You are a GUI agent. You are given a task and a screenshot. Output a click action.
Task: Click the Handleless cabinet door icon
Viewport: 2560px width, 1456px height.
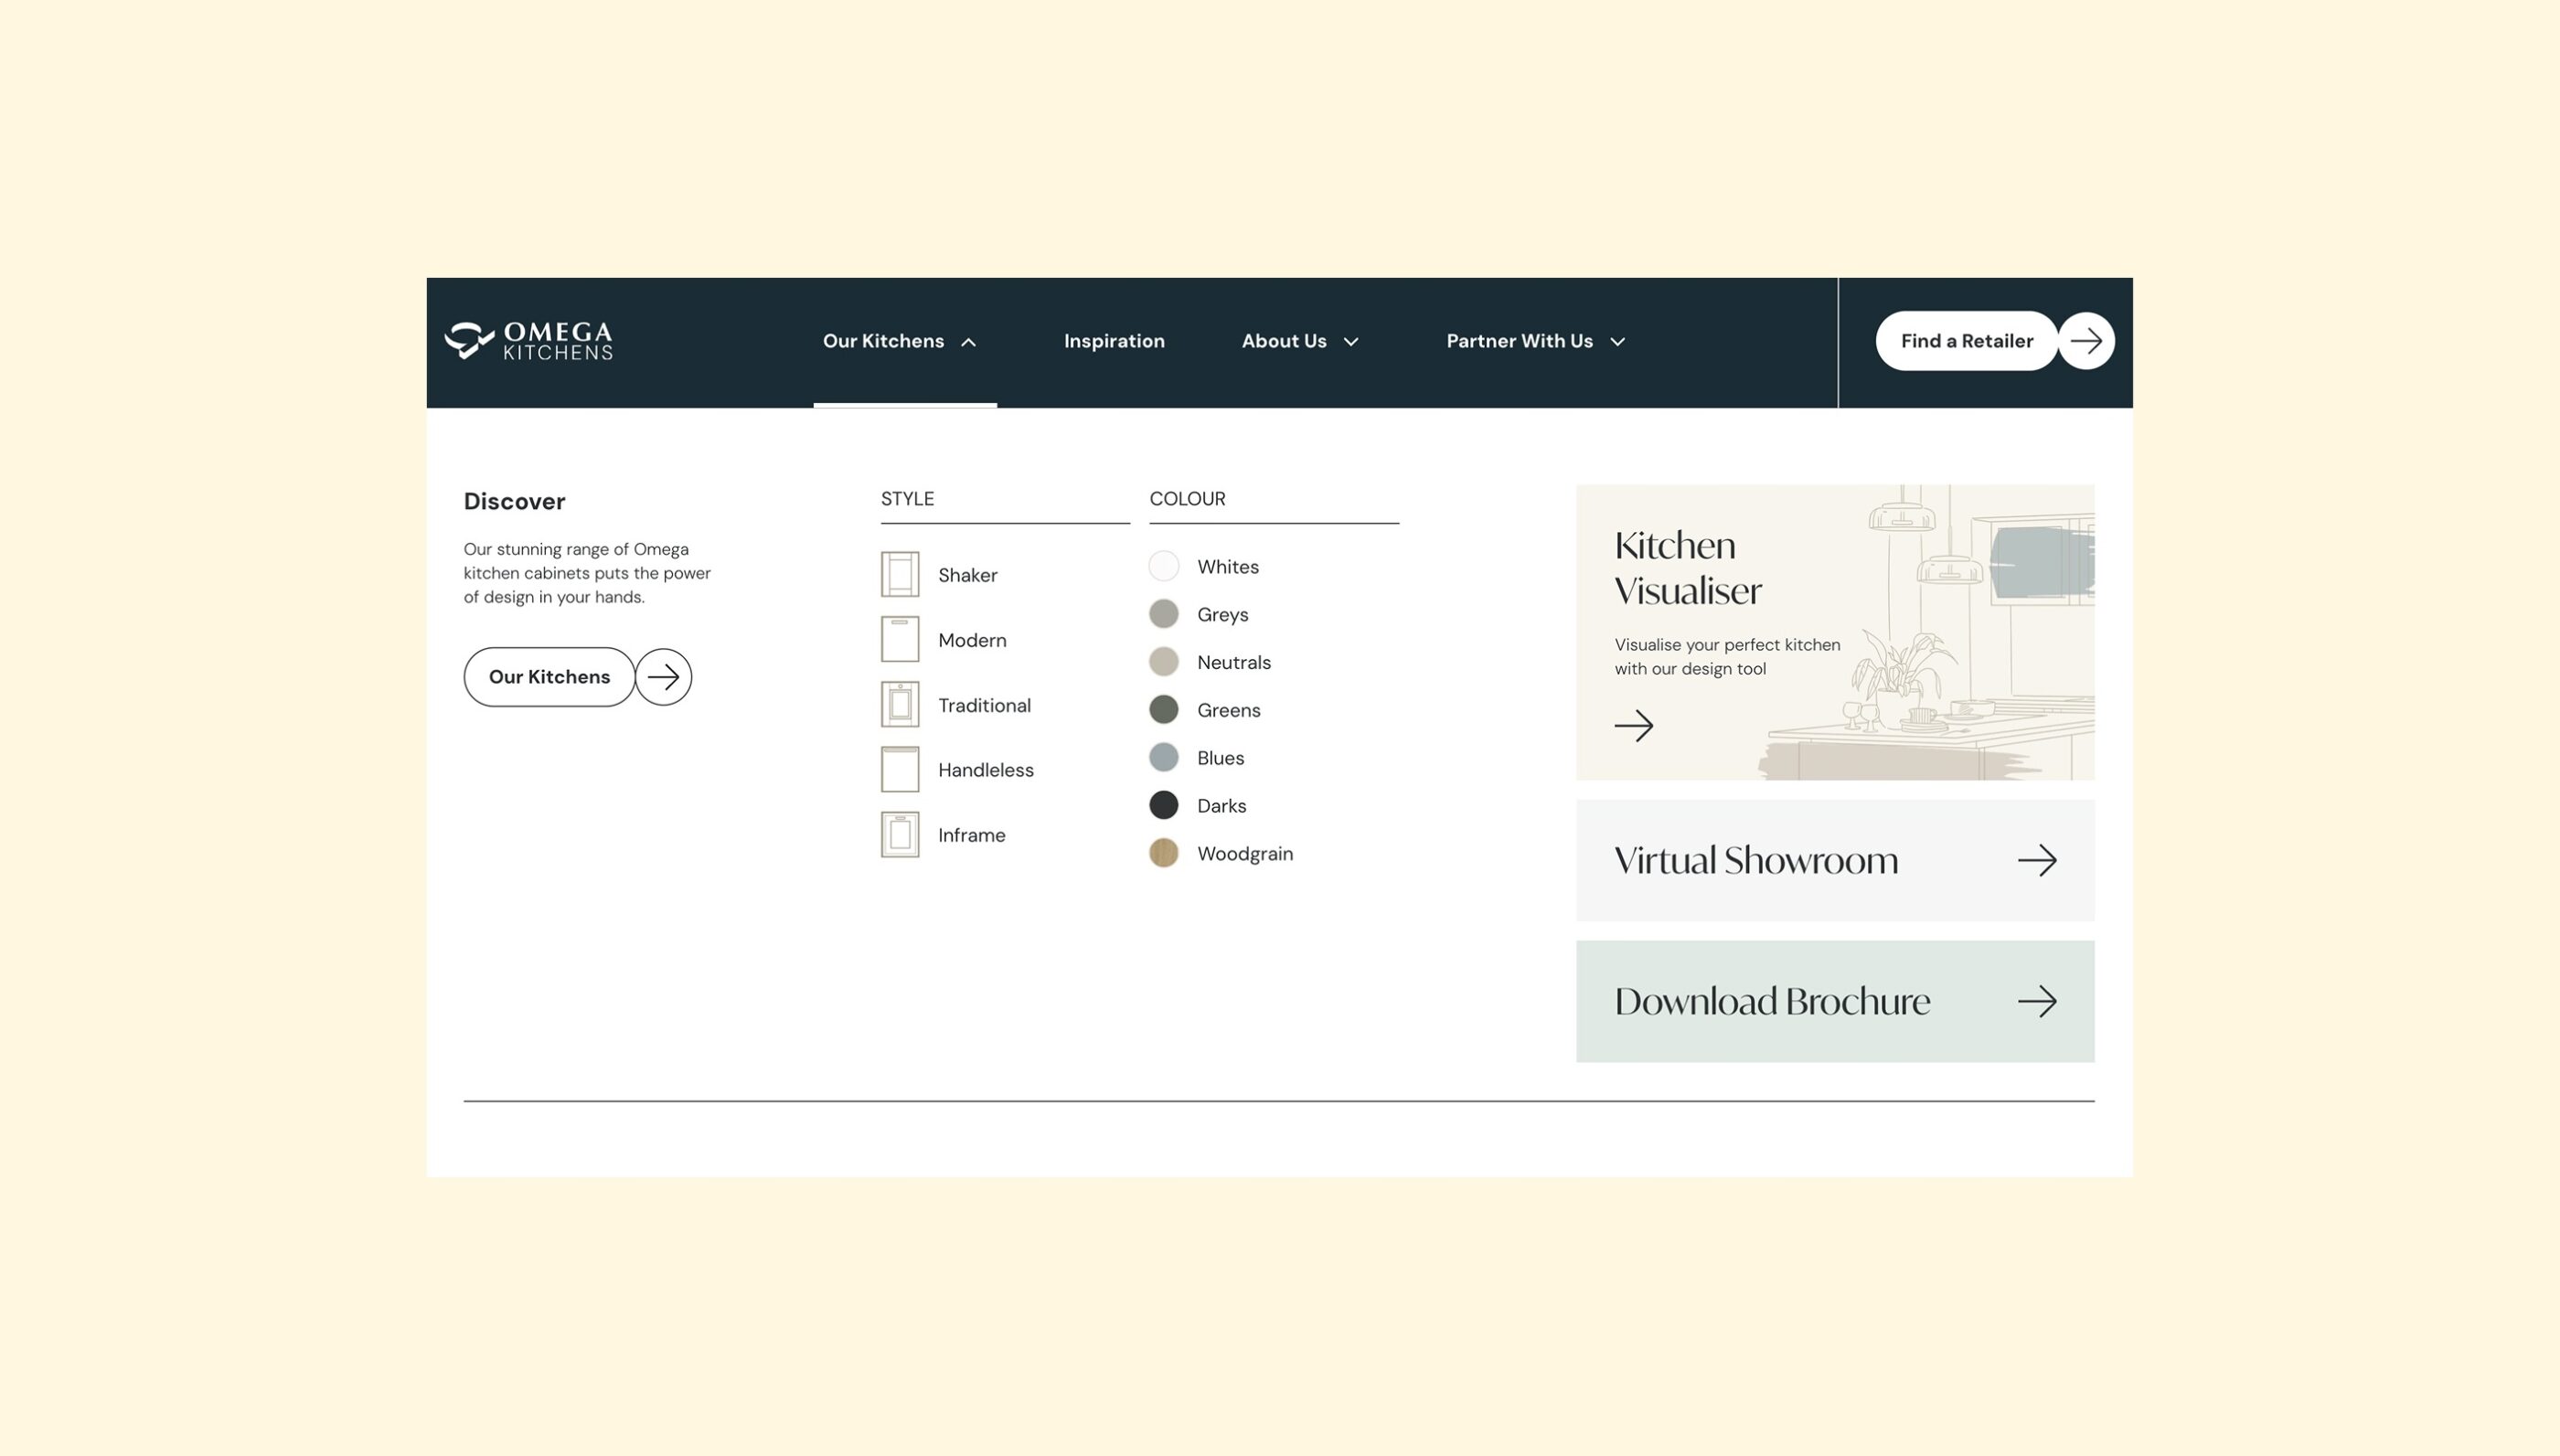pos(899,770)
